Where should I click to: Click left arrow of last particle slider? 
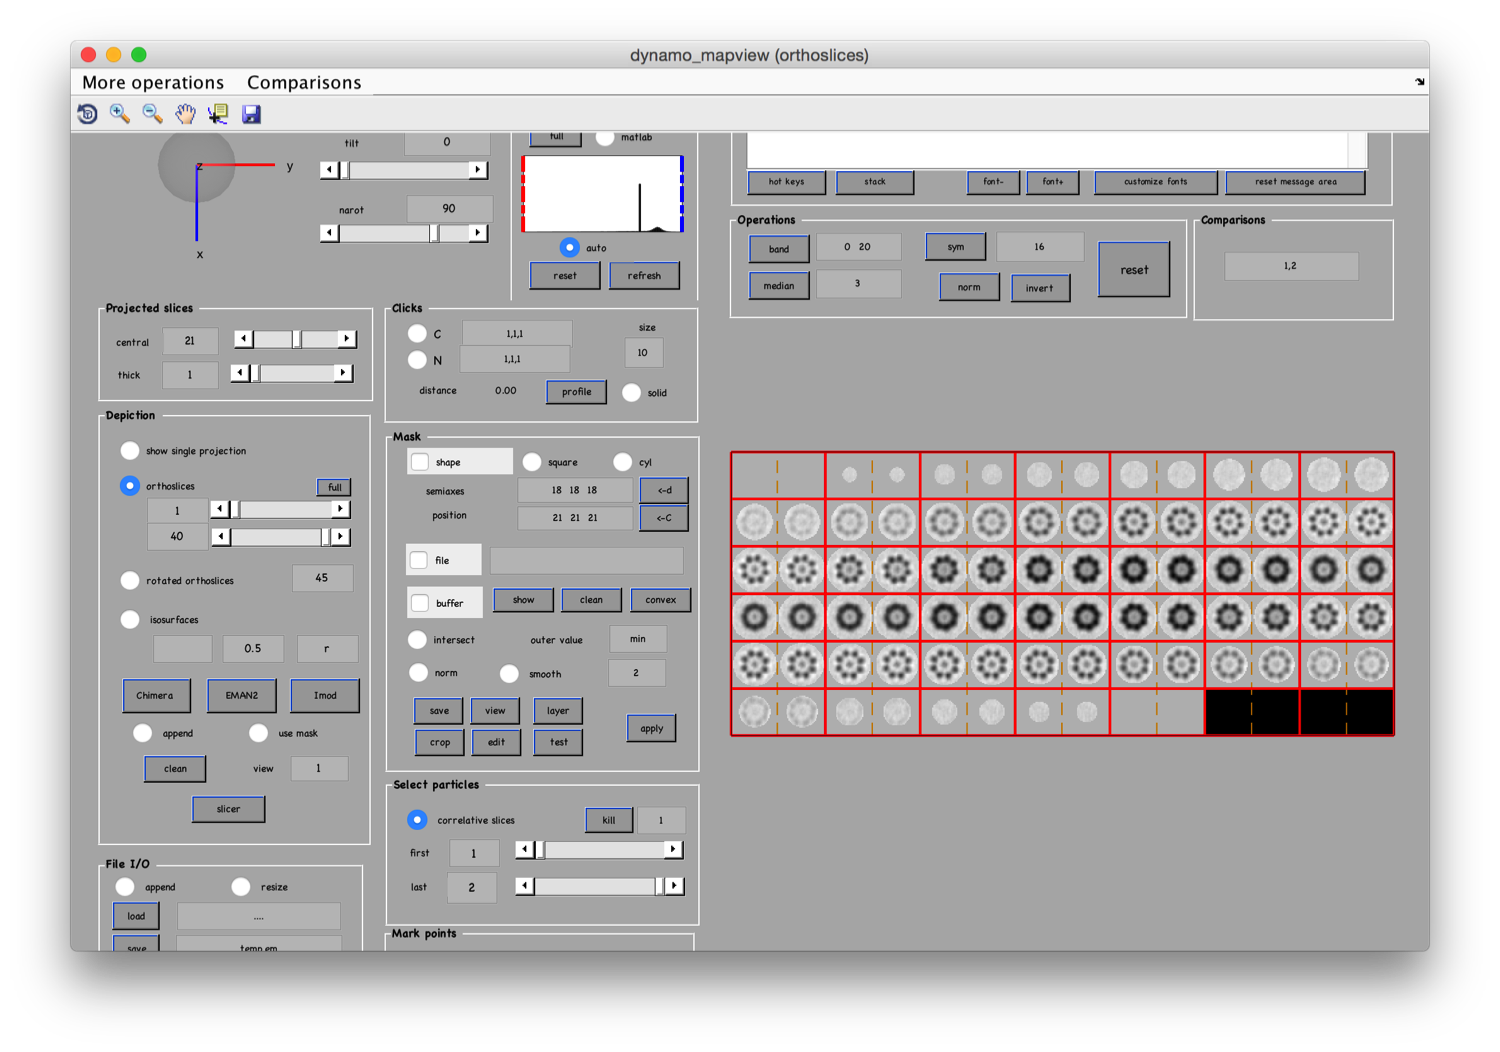tap(525, 886)
